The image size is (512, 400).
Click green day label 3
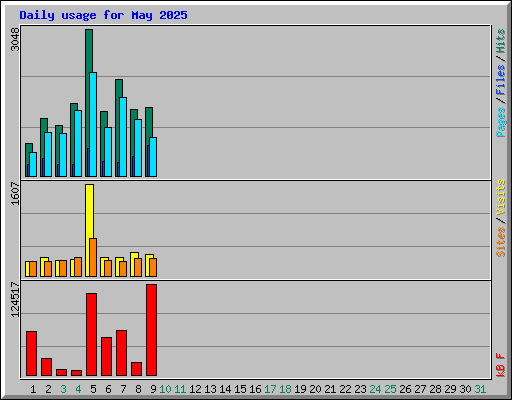click(63, 389)
